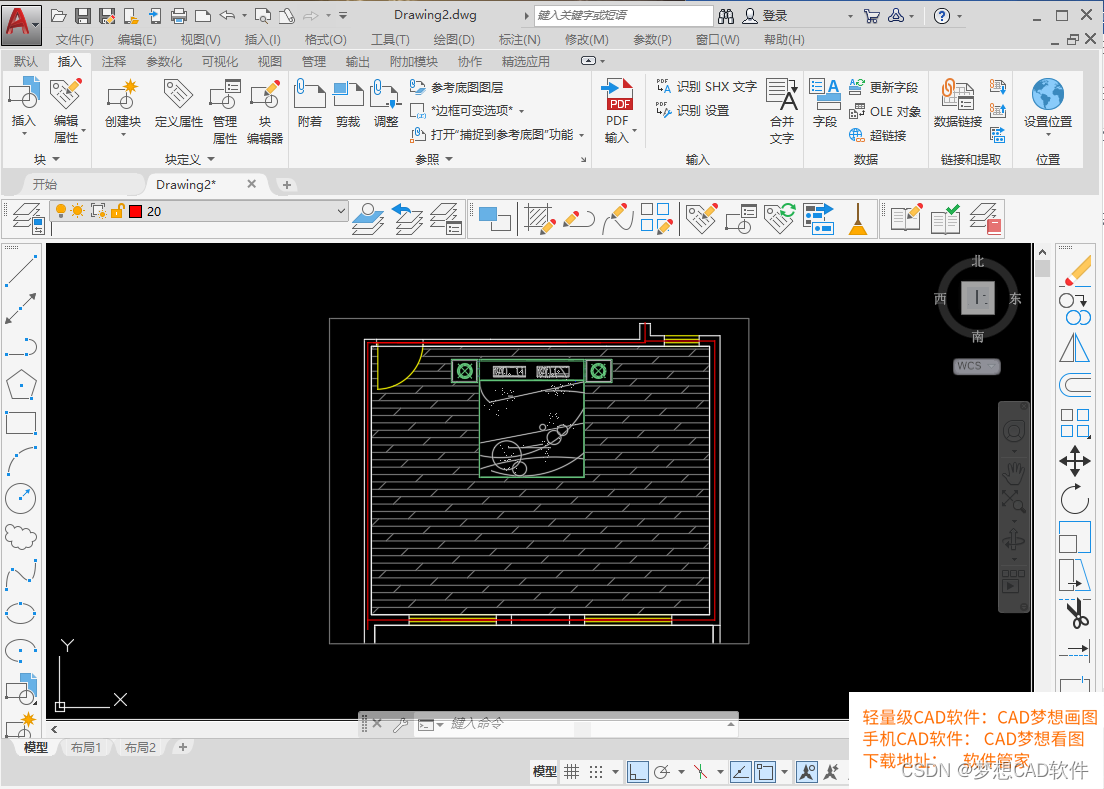Switch to the 注释 ribbon tab
The height and width of the screenshot is (789, 1104).
[x=113, y=61]
